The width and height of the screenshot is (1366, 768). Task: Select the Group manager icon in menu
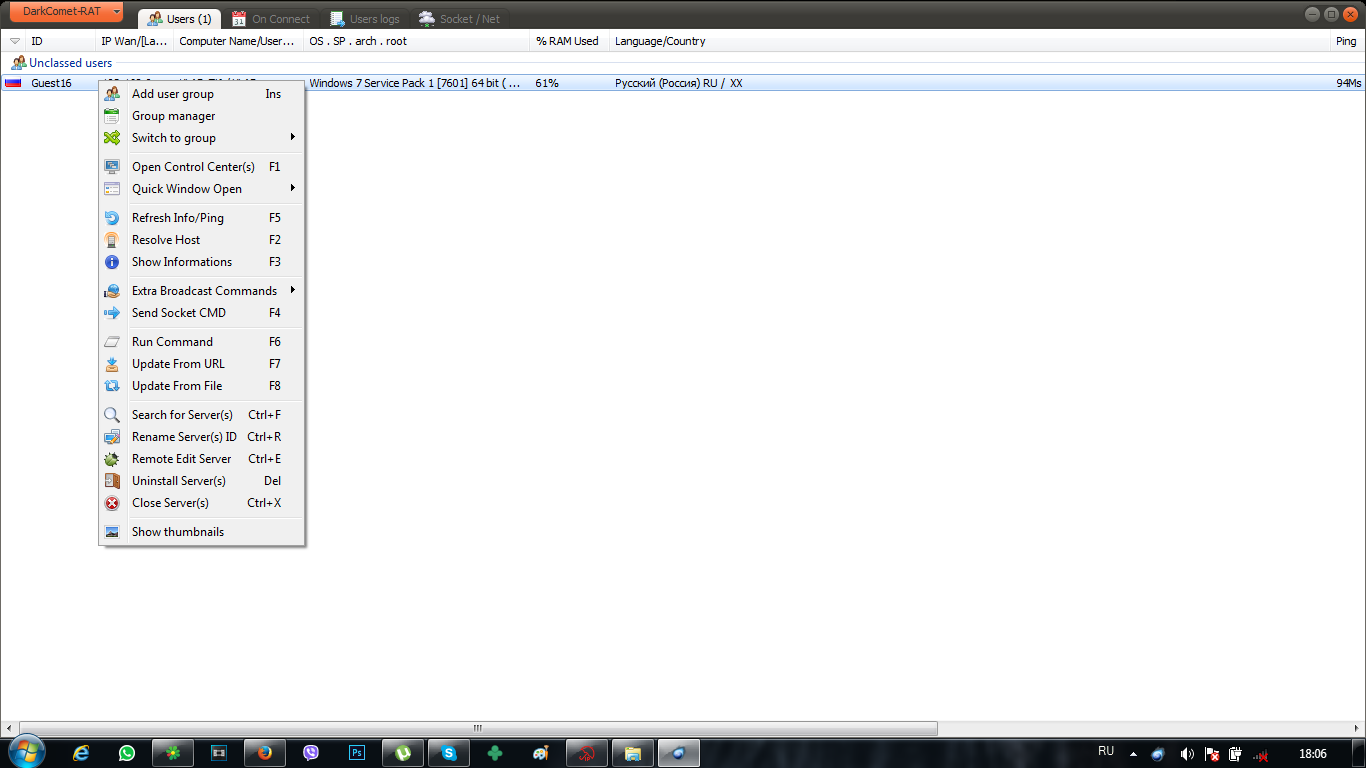[112, 116]
